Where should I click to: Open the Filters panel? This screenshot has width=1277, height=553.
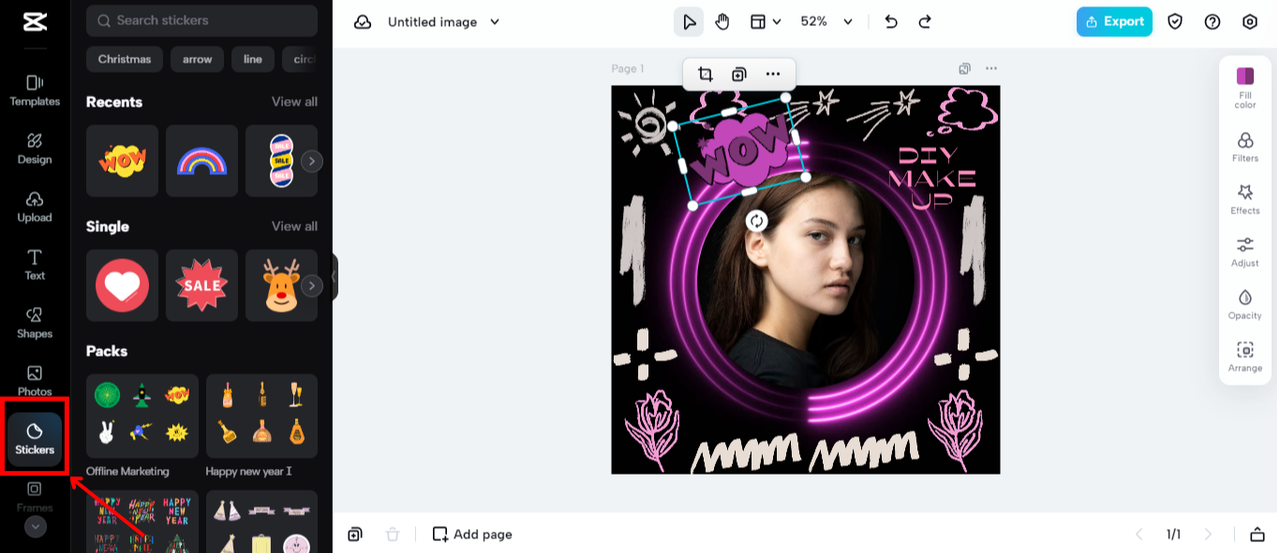(1245, 147)
